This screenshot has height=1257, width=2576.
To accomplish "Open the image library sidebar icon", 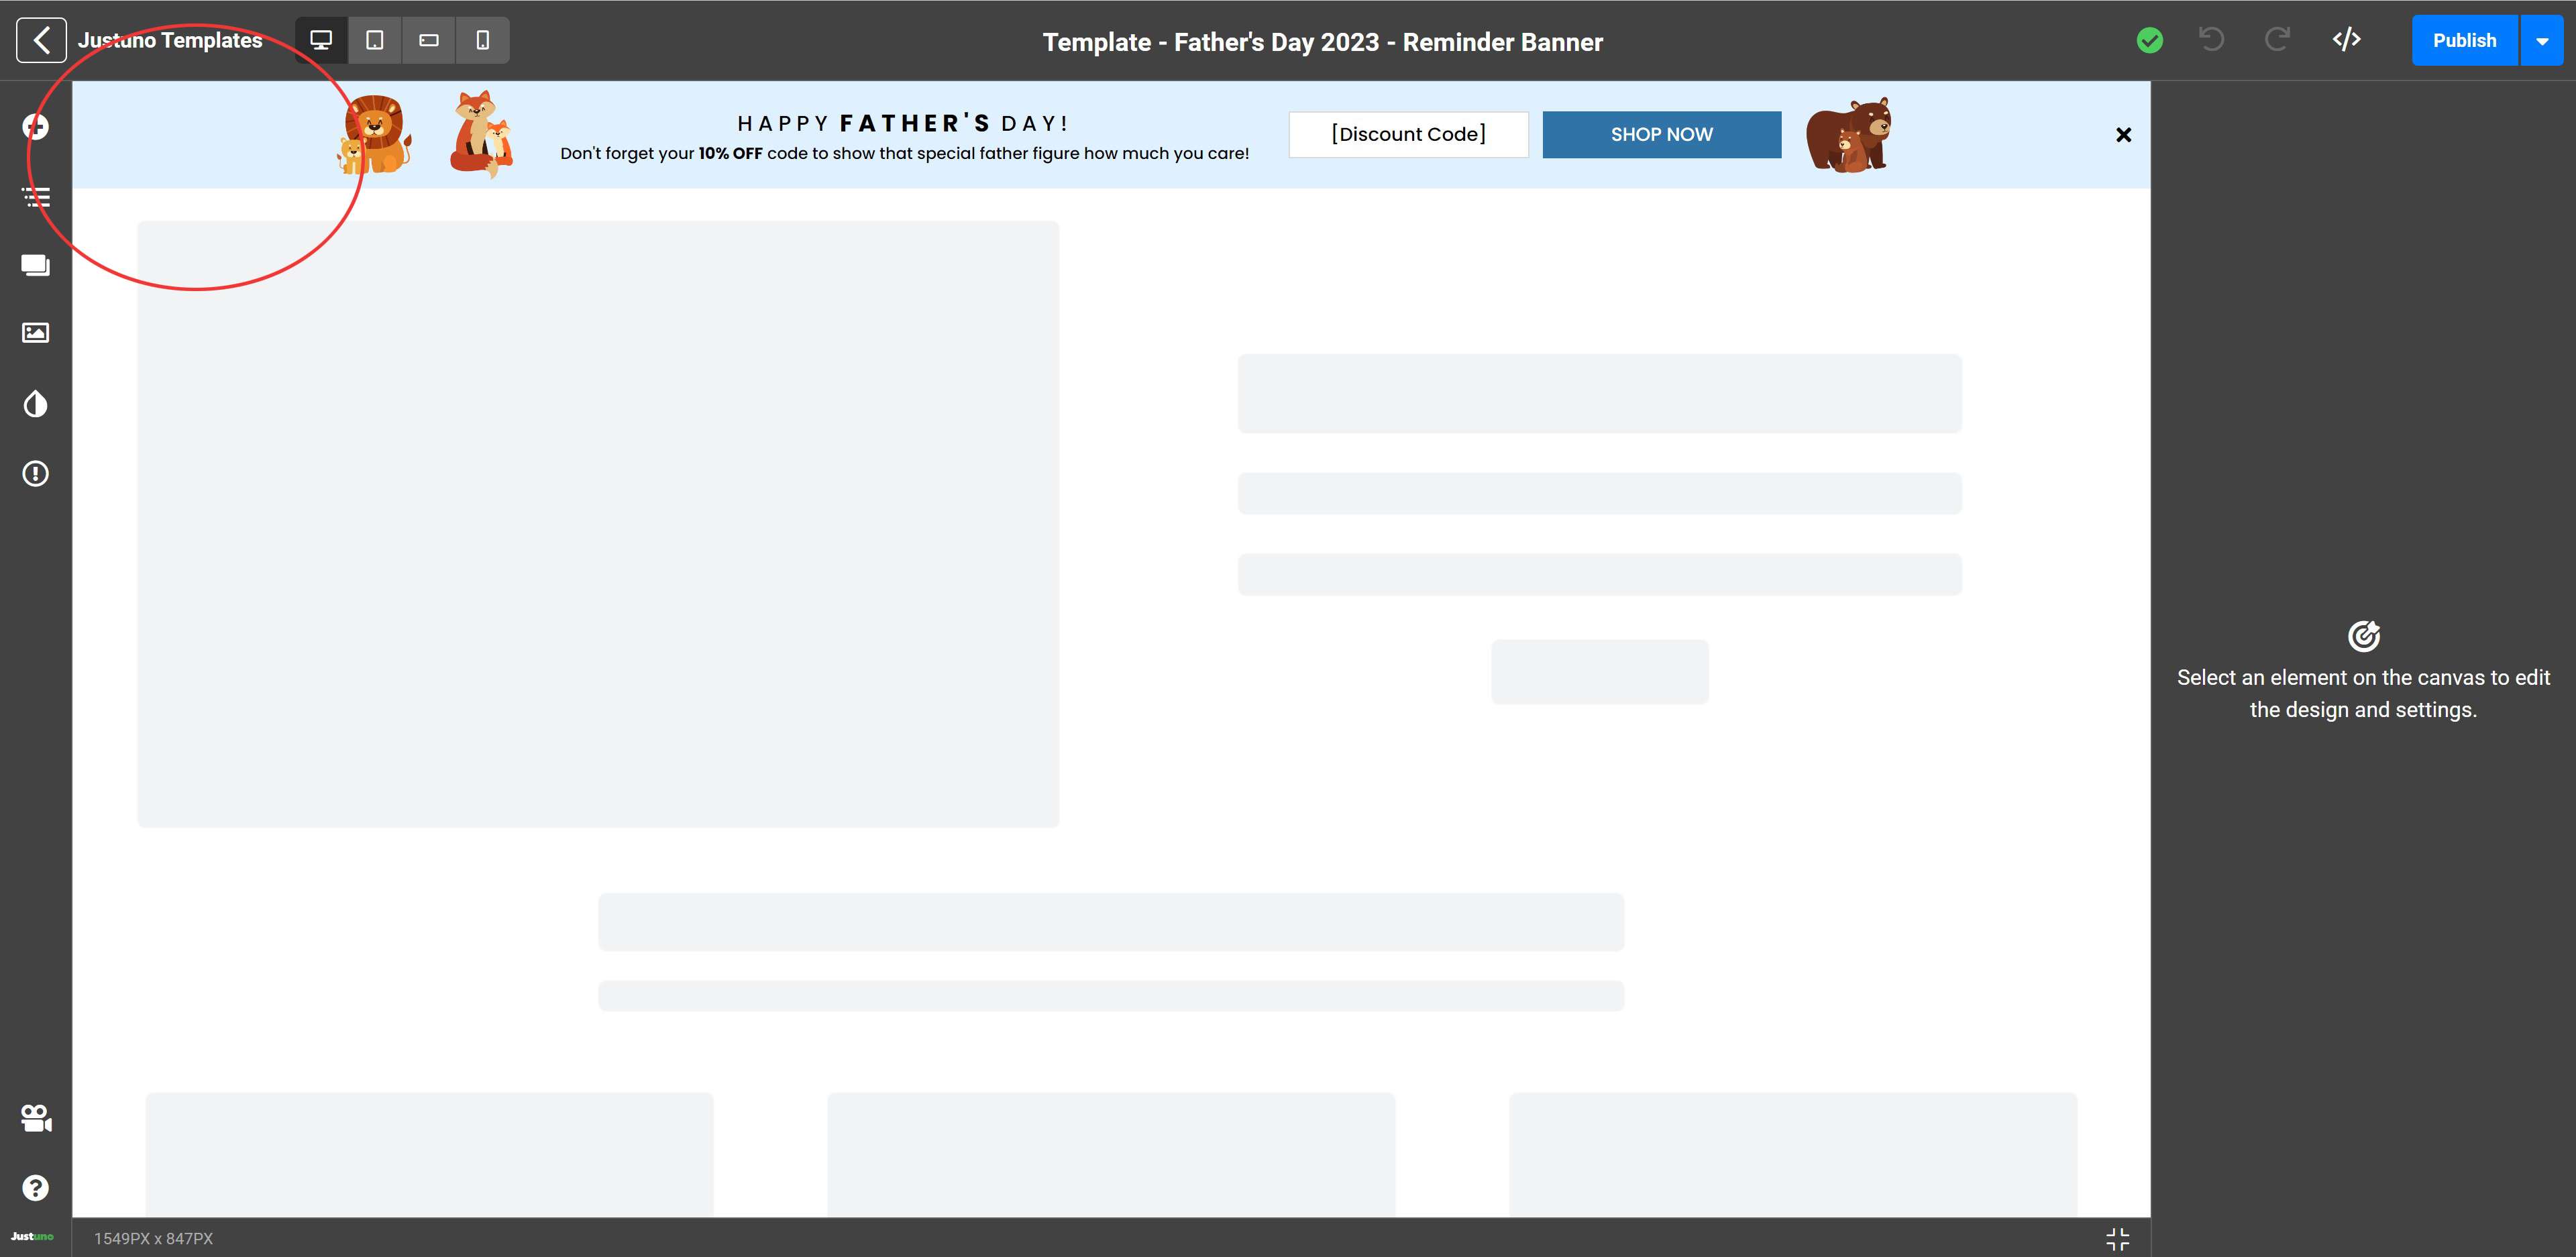I will [x=36, y=333].
